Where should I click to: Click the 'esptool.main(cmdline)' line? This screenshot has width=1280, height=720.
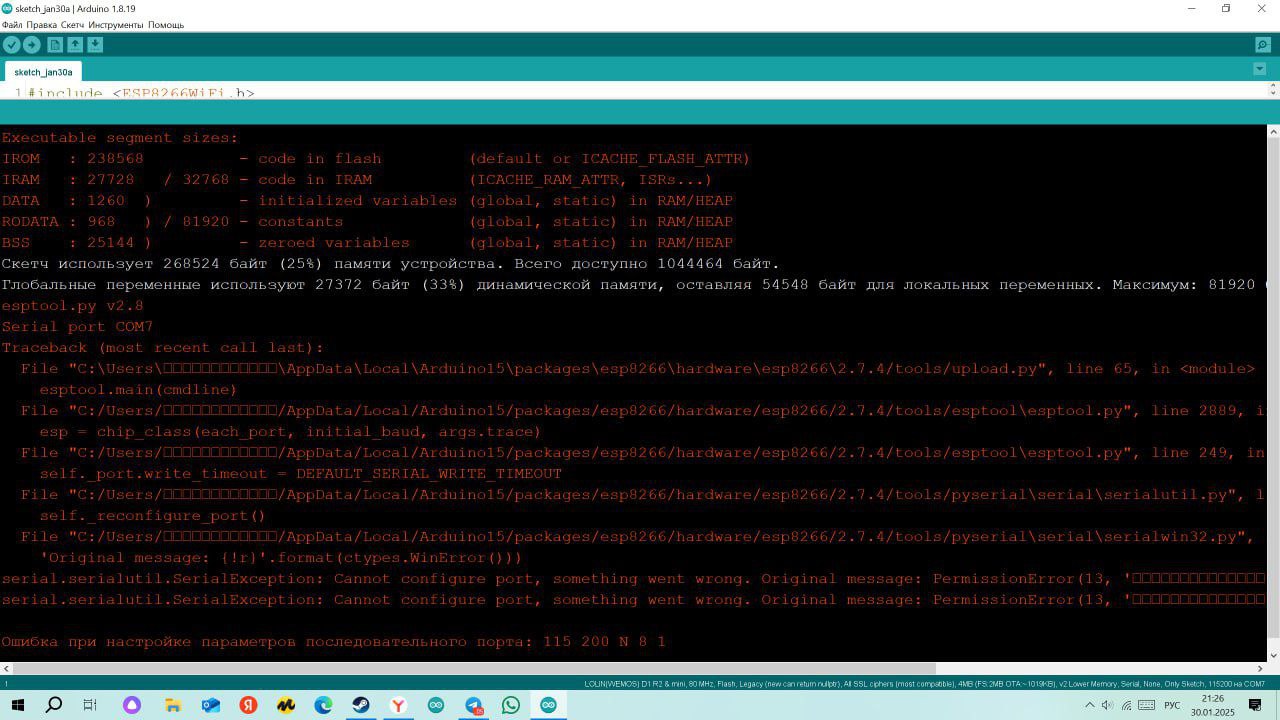tap(138, 390)
